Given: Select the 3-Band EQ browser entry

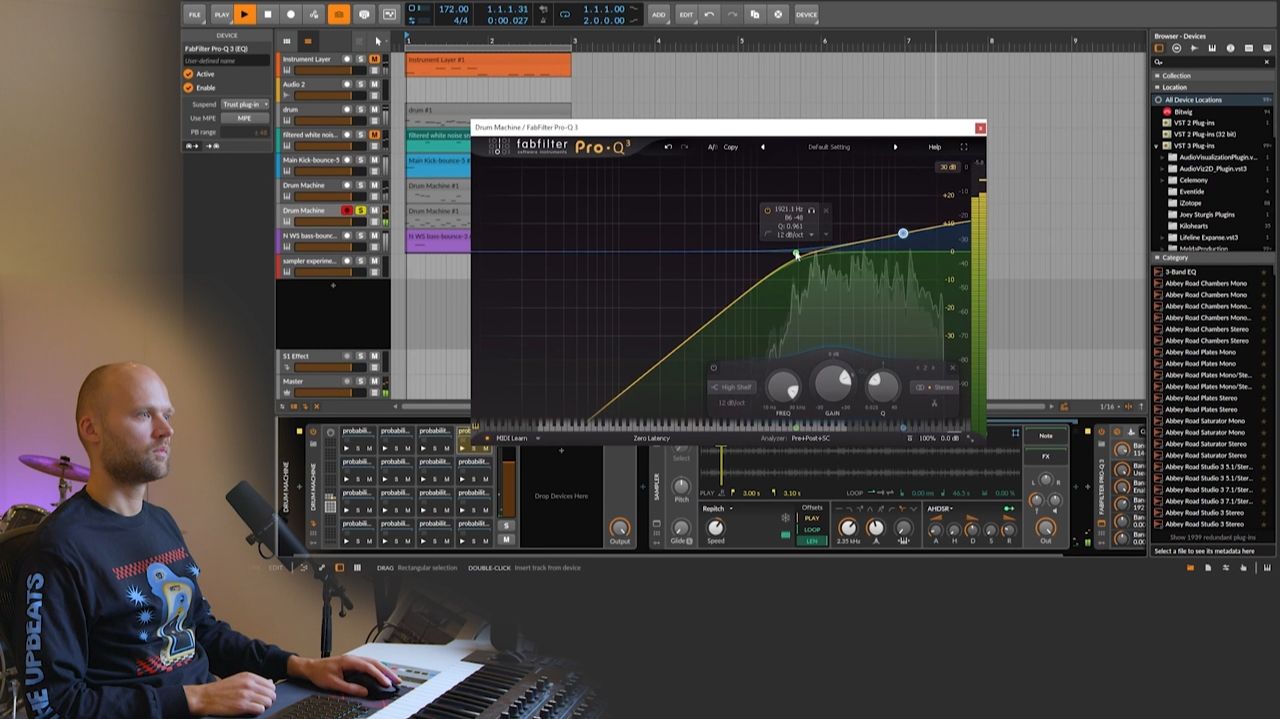Looking at the screenshot, I should [x=1180, y=272].
